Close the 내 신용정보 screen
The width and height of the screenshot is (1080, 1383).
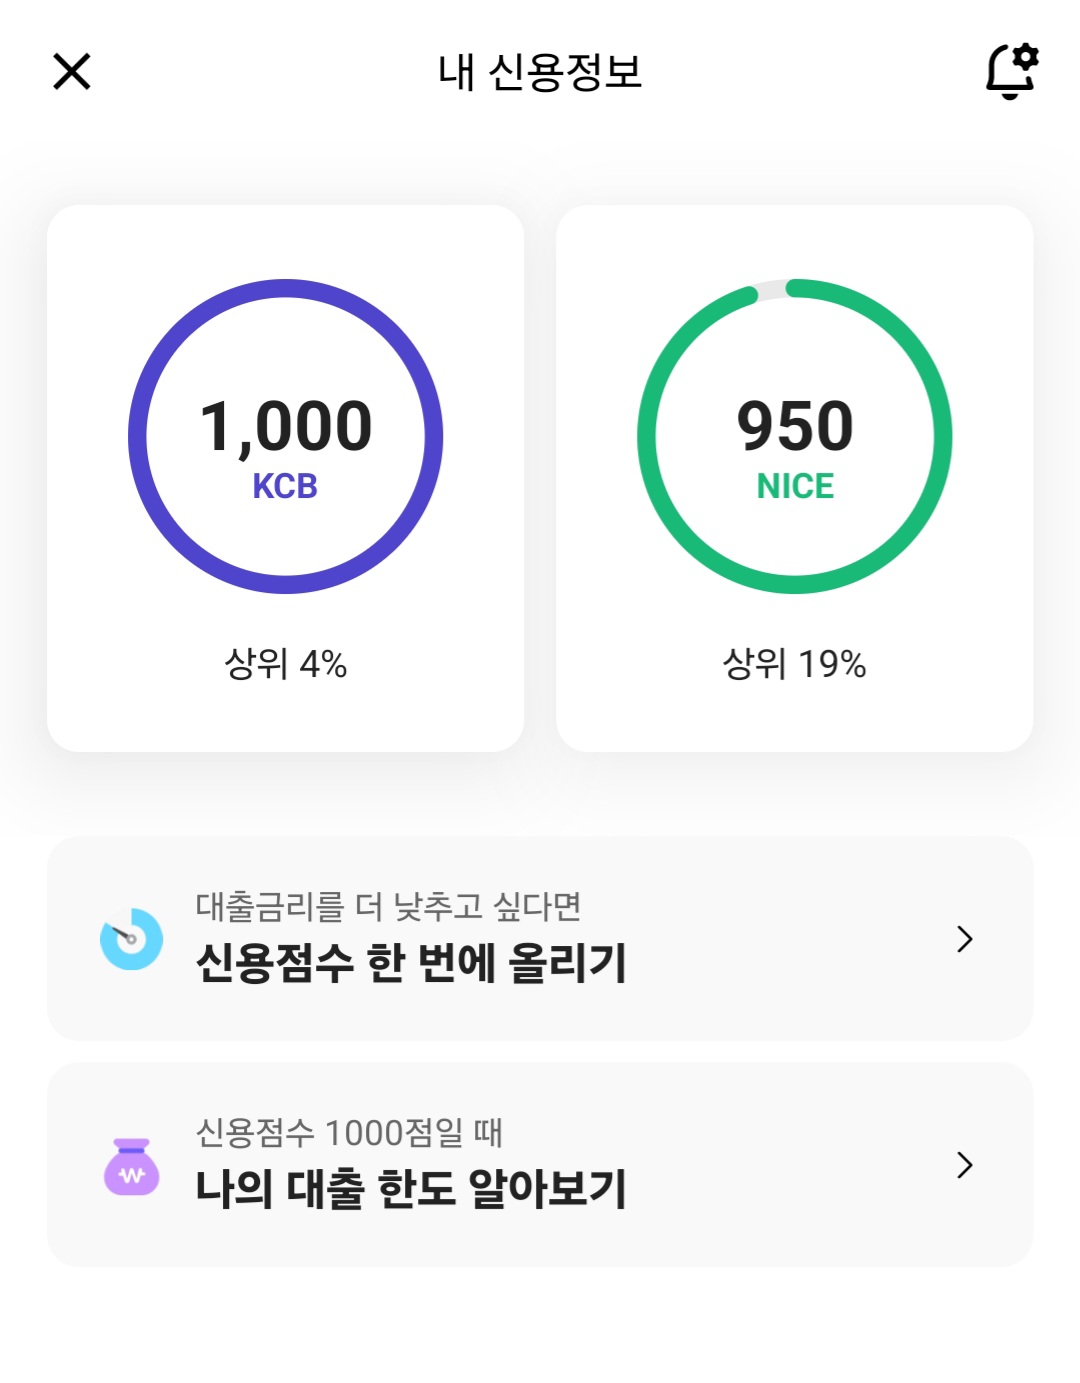[x=72, y=72]
